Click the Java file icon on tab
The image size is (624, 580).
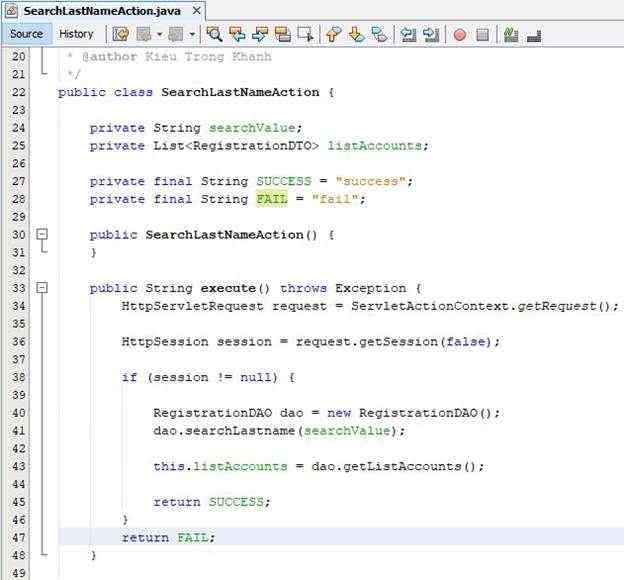(x=12, y=11)
